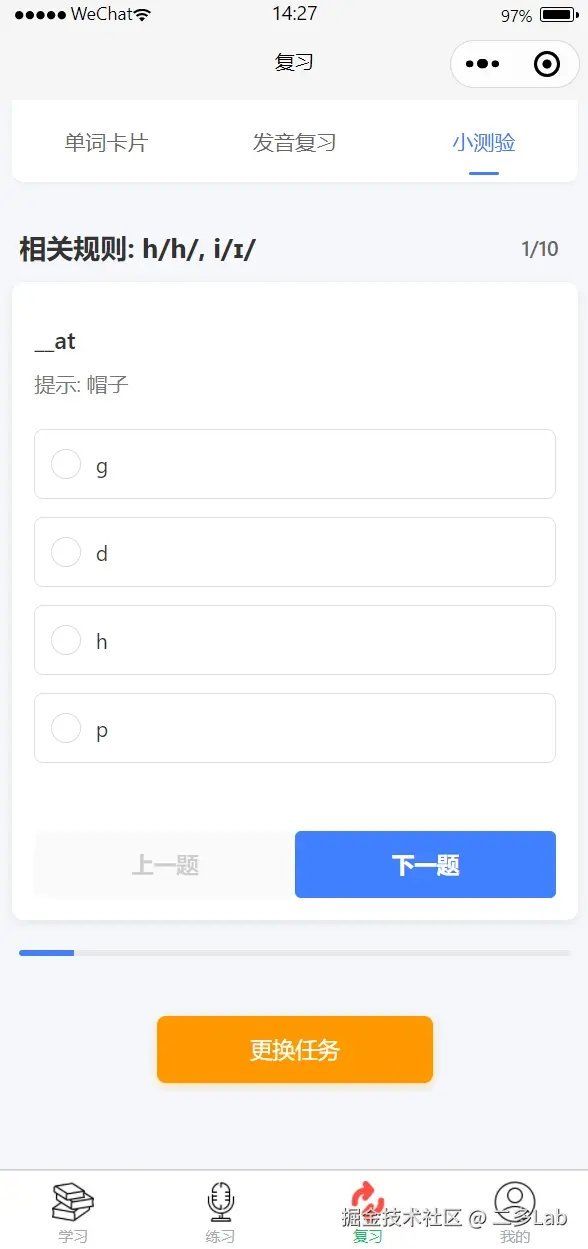The height and width of the screenshot is (1249, 588).
Task: Select answer option d
Action: 294,552
